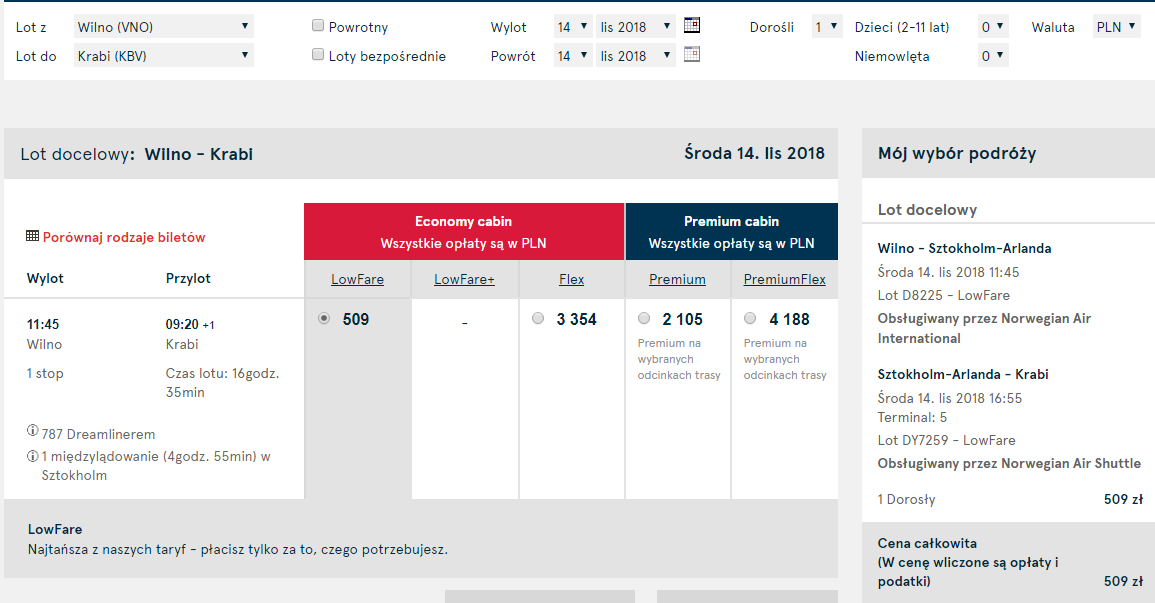
Task: Open the Wylot month lis 2018 dropdown
Action: tap(636, 27)
